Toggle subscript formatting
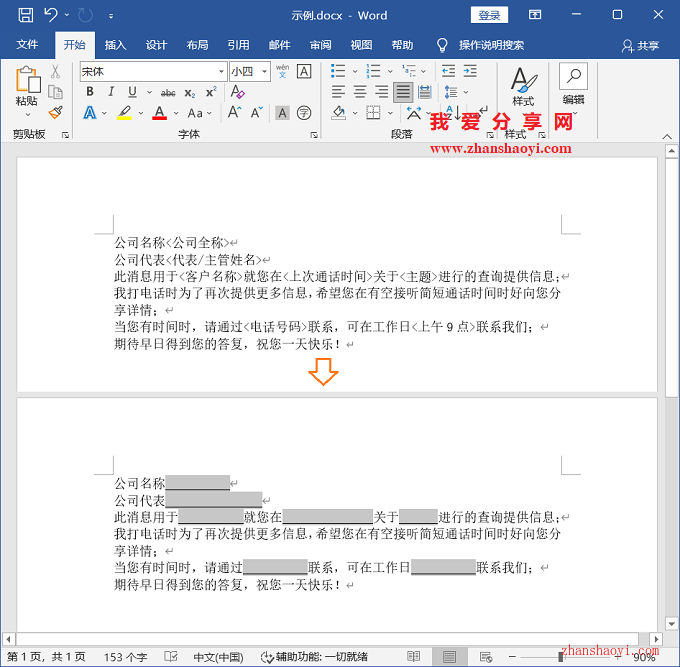 [190, 93]
